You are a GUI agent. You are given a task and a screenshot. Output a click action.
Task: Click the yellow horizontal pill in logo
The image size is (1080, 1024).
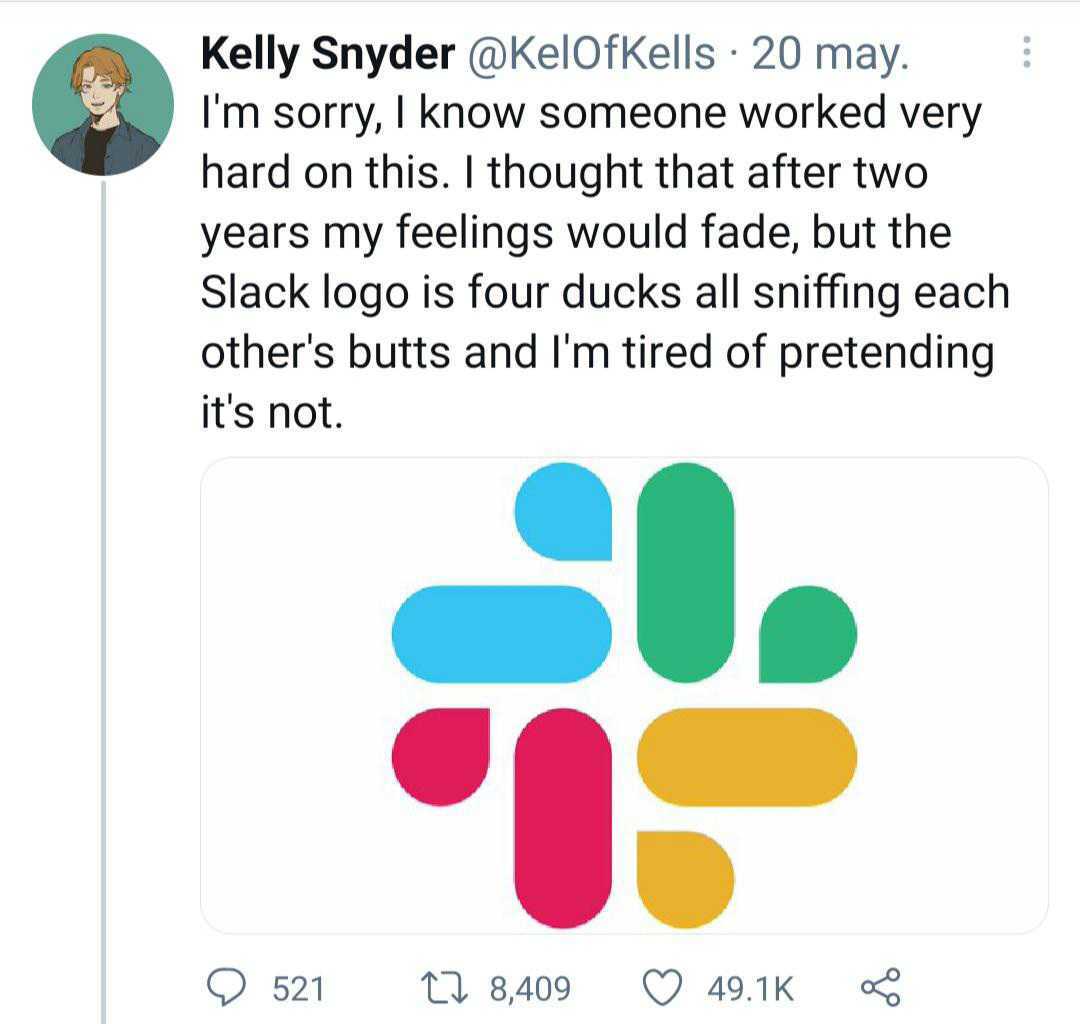click(x=746, y=756)
